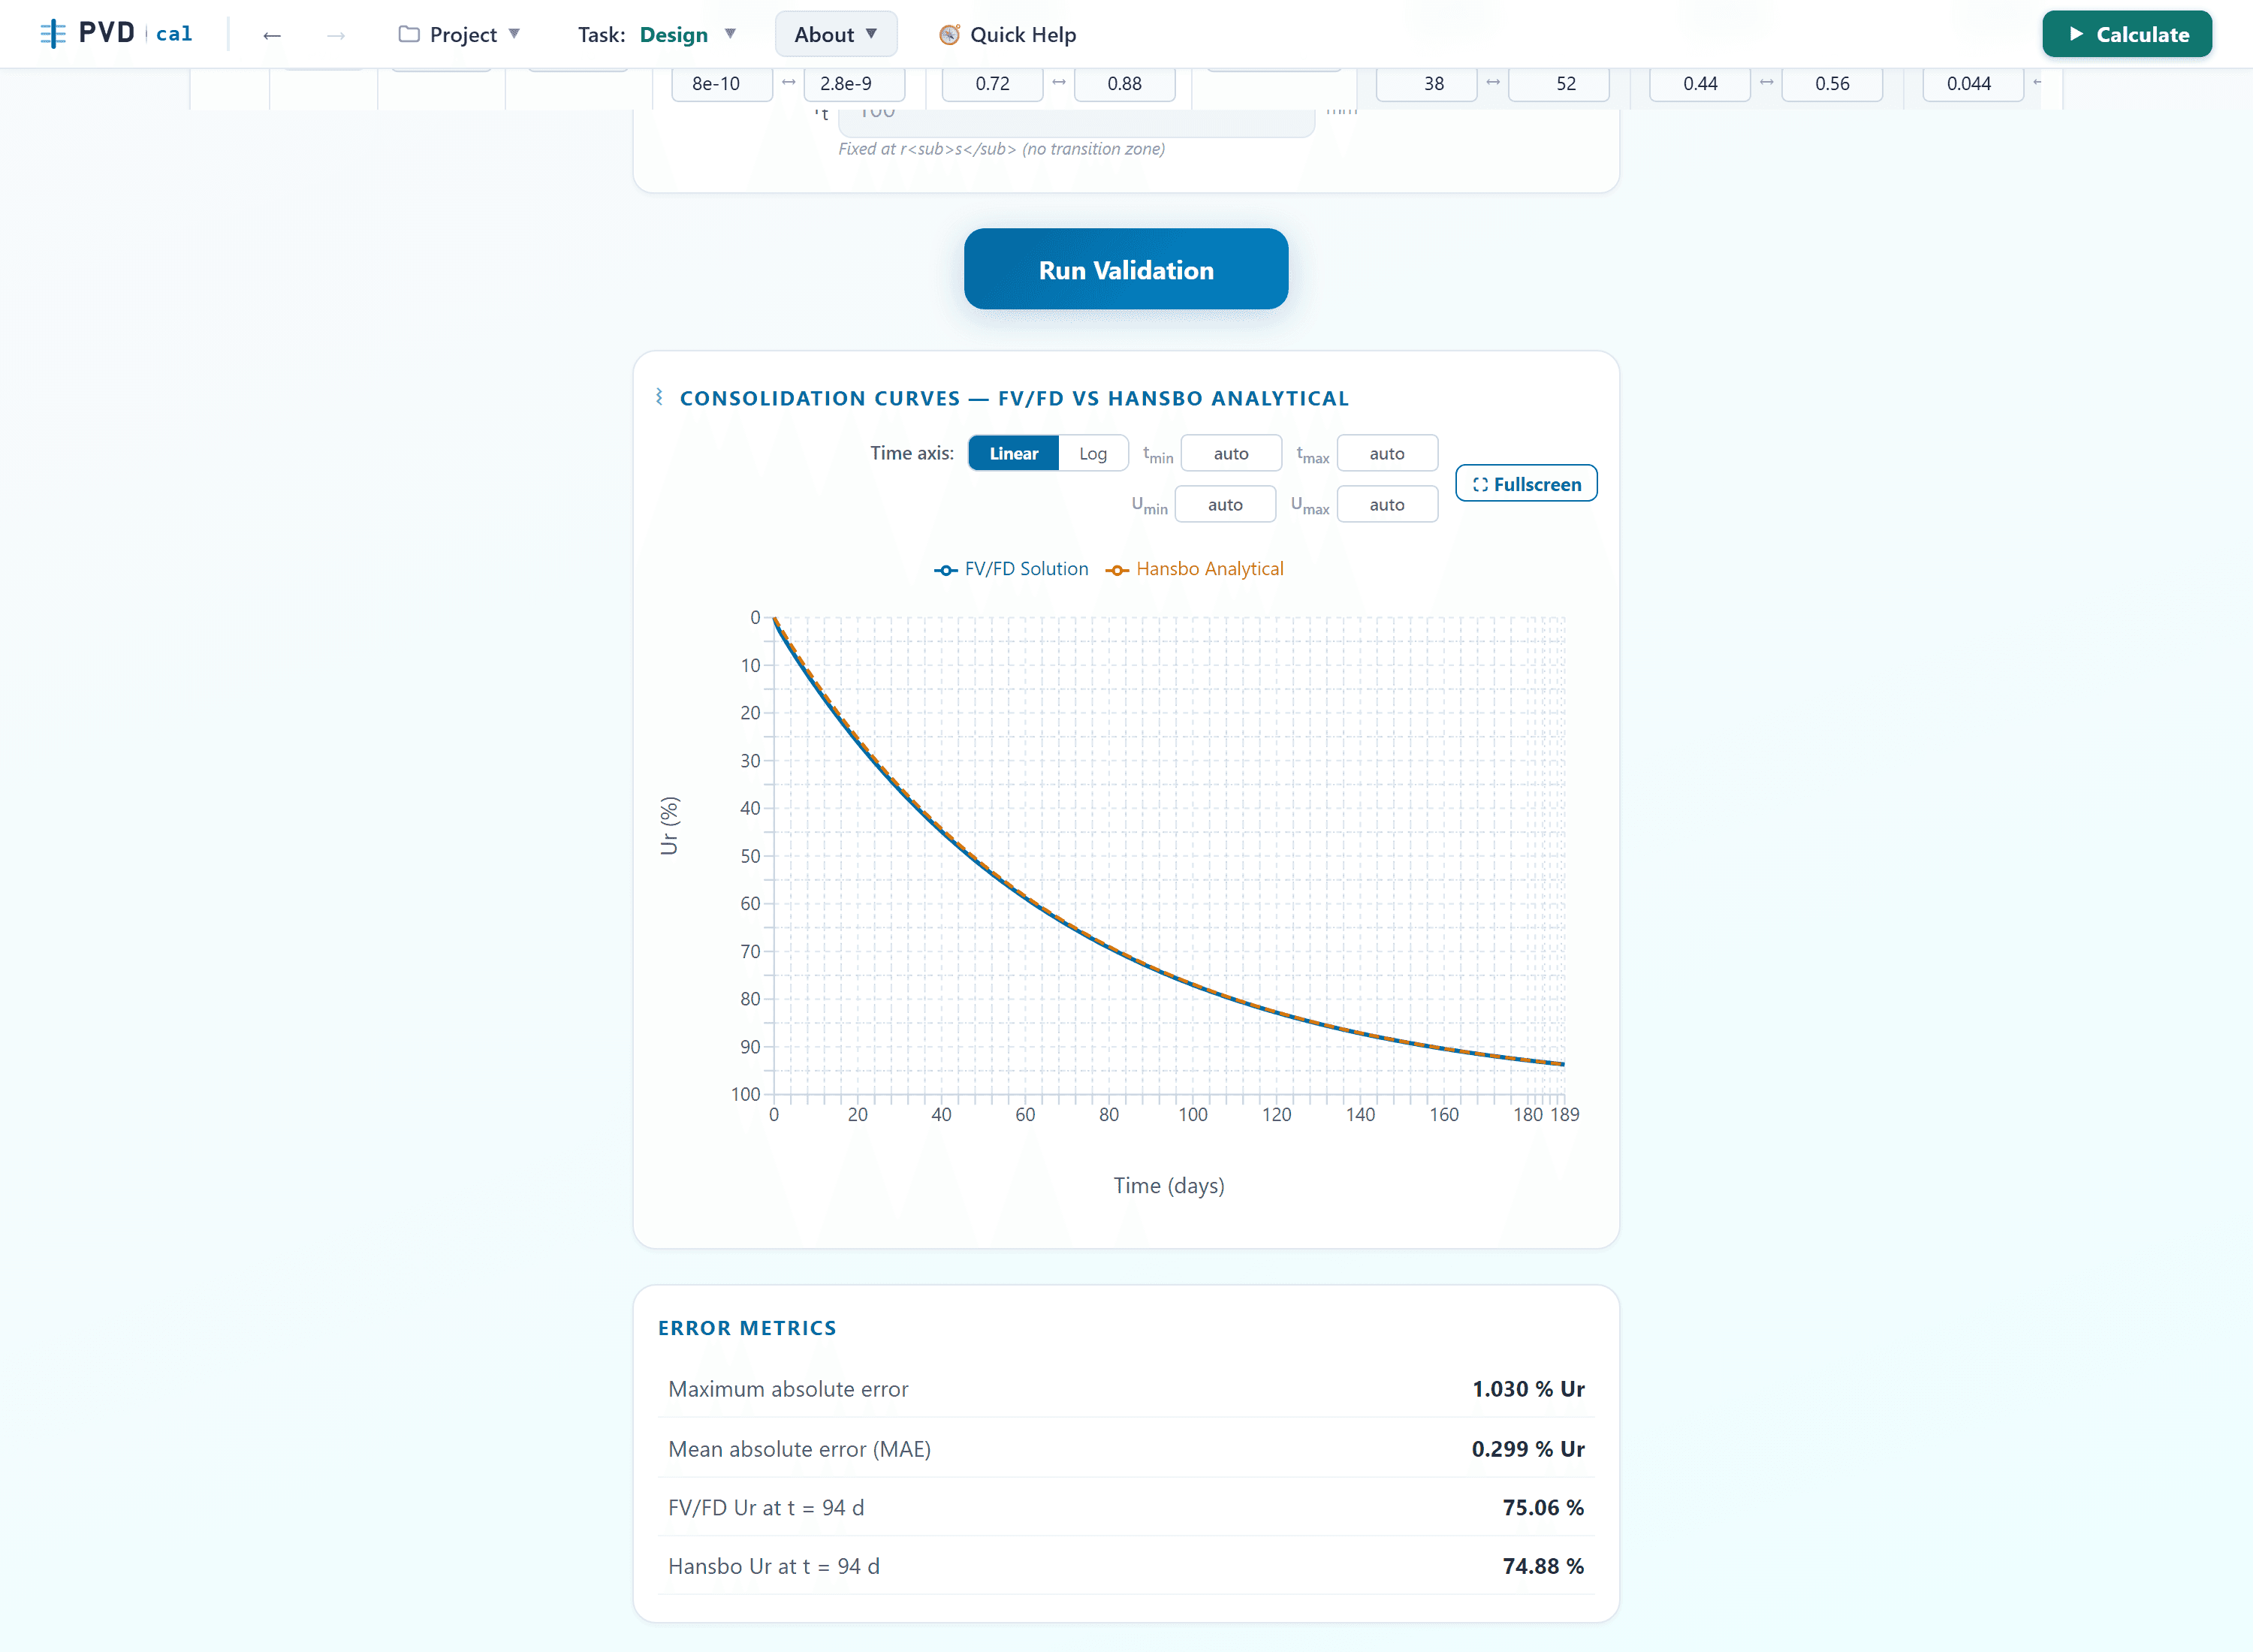Click the tmin auto input field
Screen dimensions: 2253x1652
[x=1231, y=453]
